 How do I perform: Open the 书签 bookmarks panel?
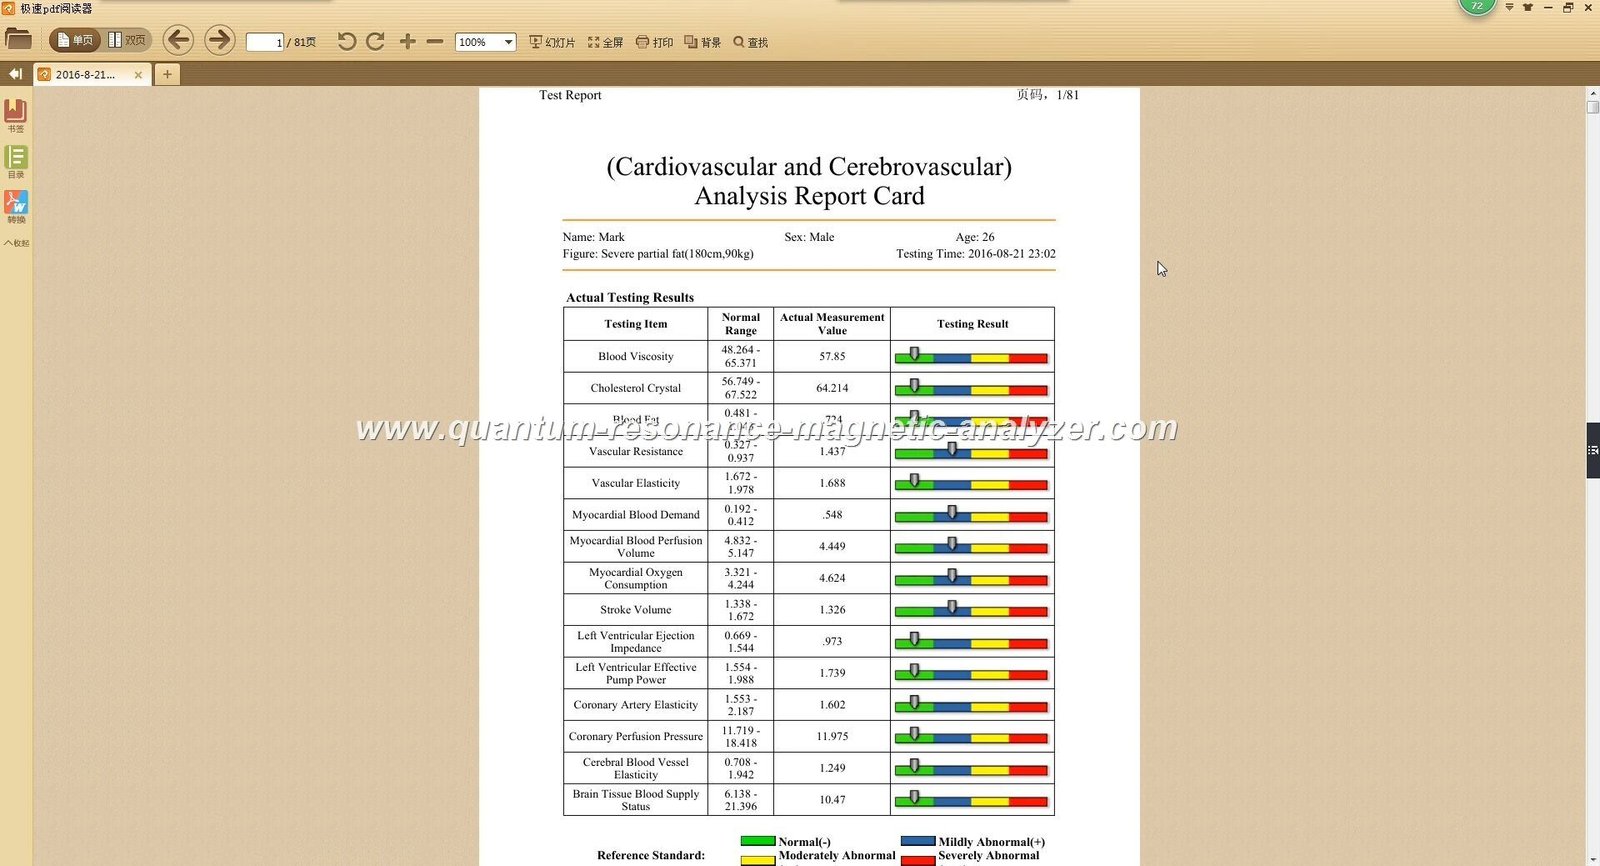click(x=16, y=115)
